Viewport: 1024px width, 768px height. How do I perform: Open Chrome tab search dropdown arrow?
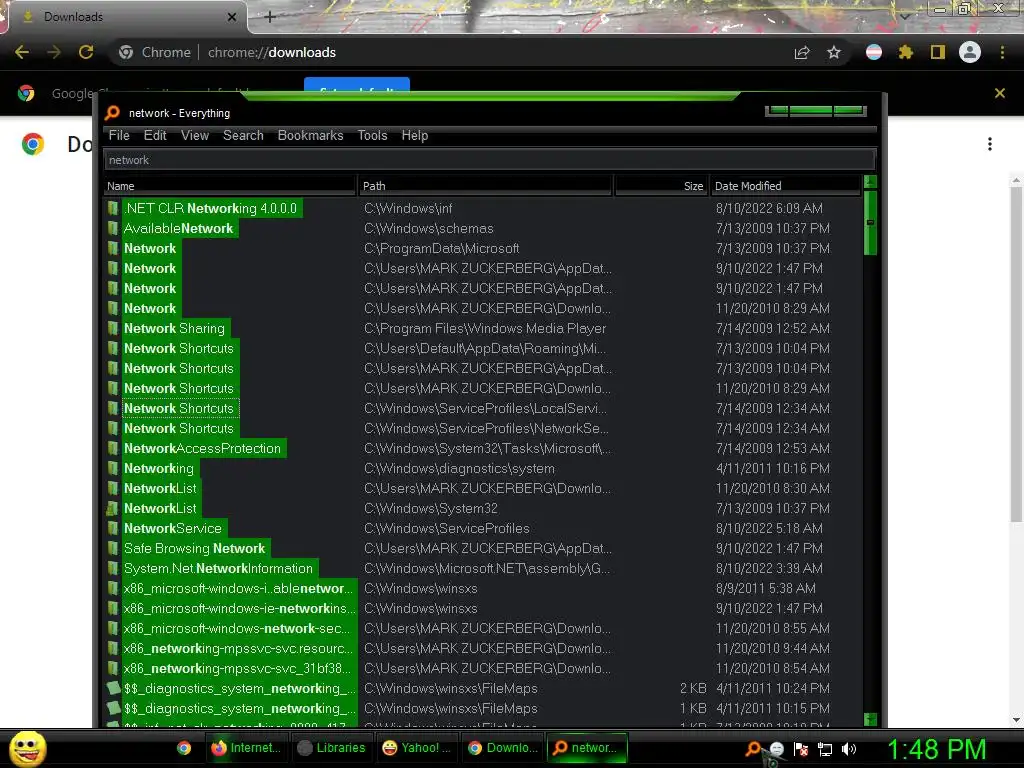(x=905, y=14)
